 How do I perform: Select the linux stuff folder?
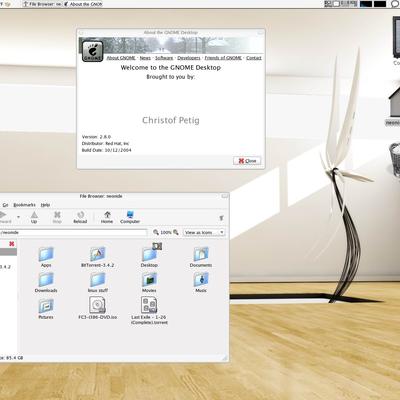[x=98, y=283]
